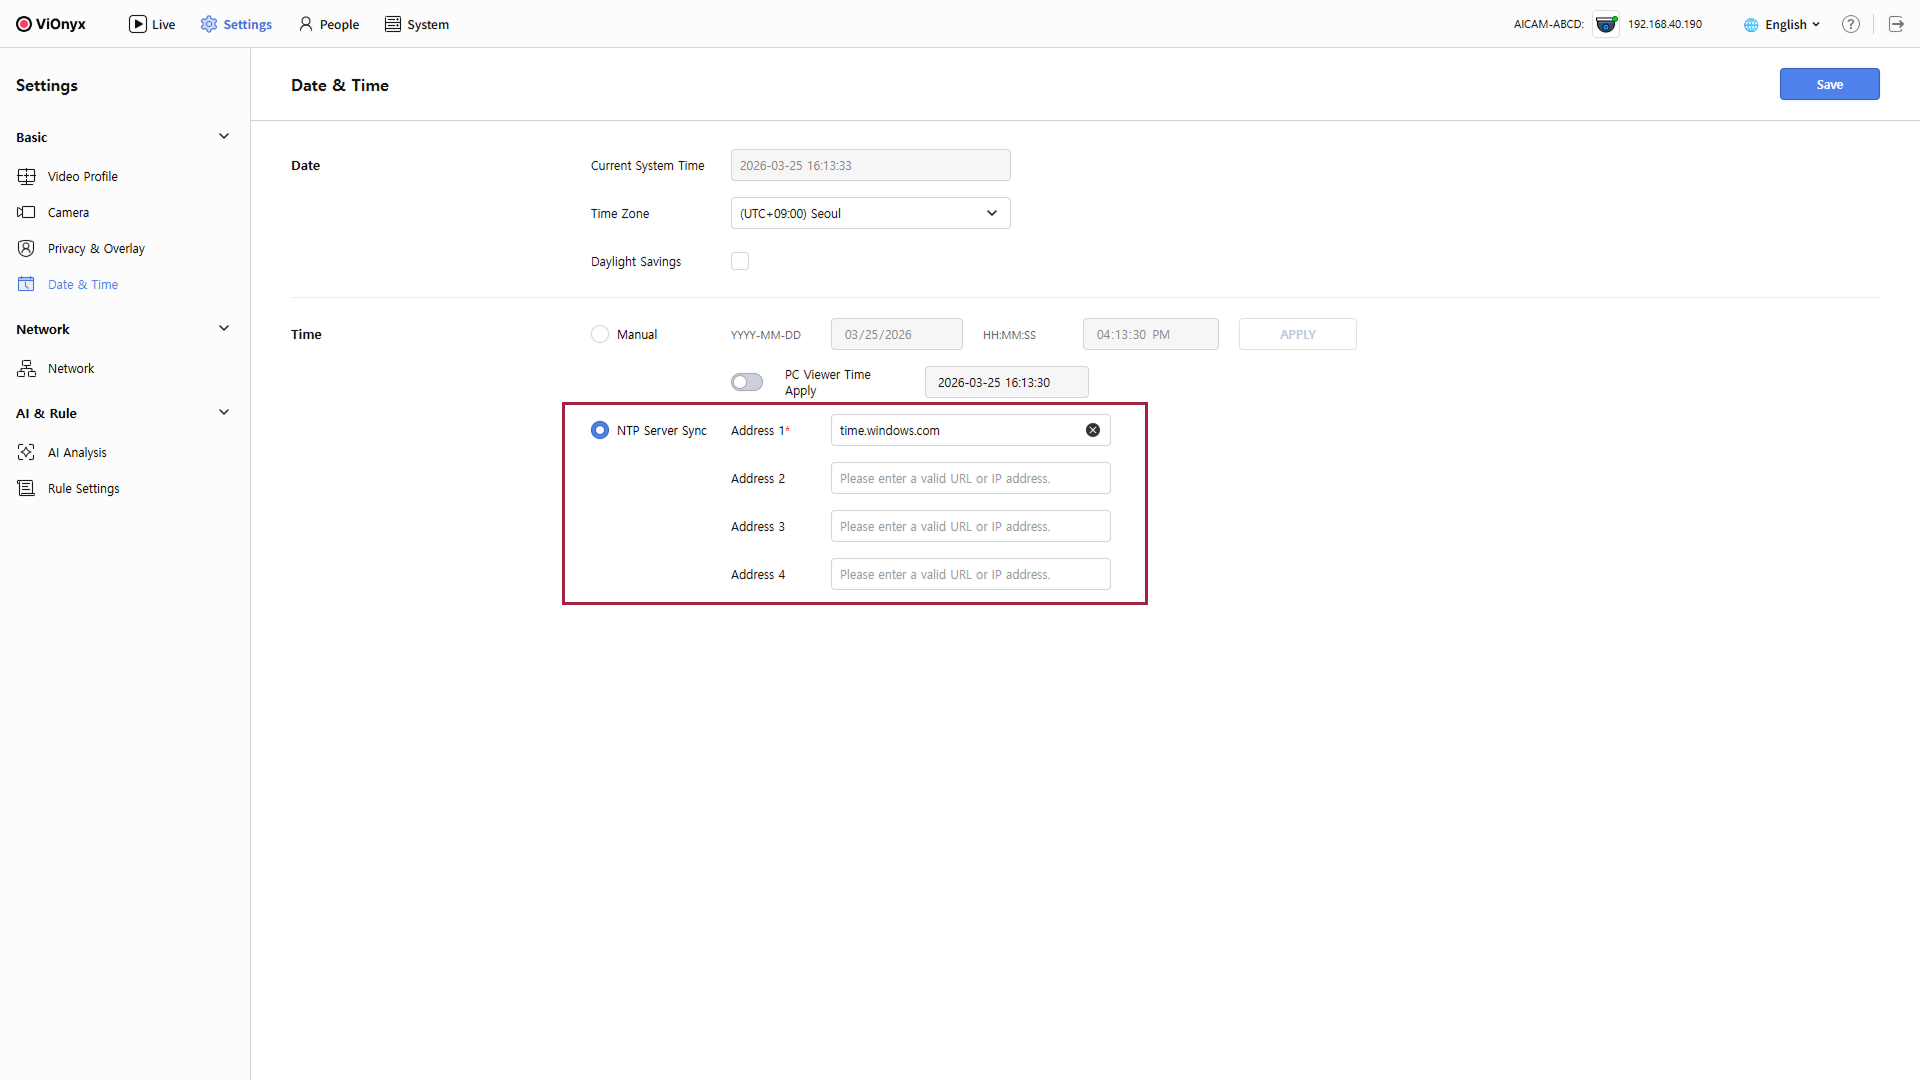Click the help question mark icon
Screen dimensions: 1920x1080
click(1851, 24)
